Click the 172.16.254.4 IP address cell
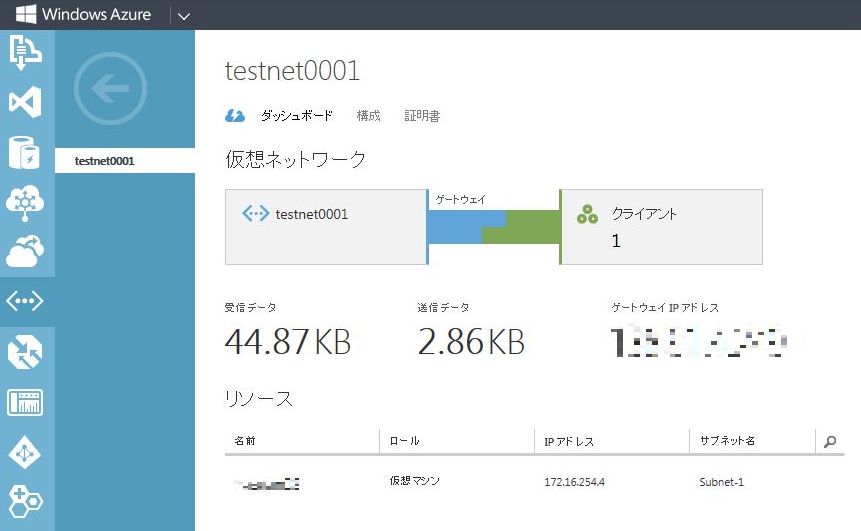The image size is (861, 531). (x=574, y=482)
